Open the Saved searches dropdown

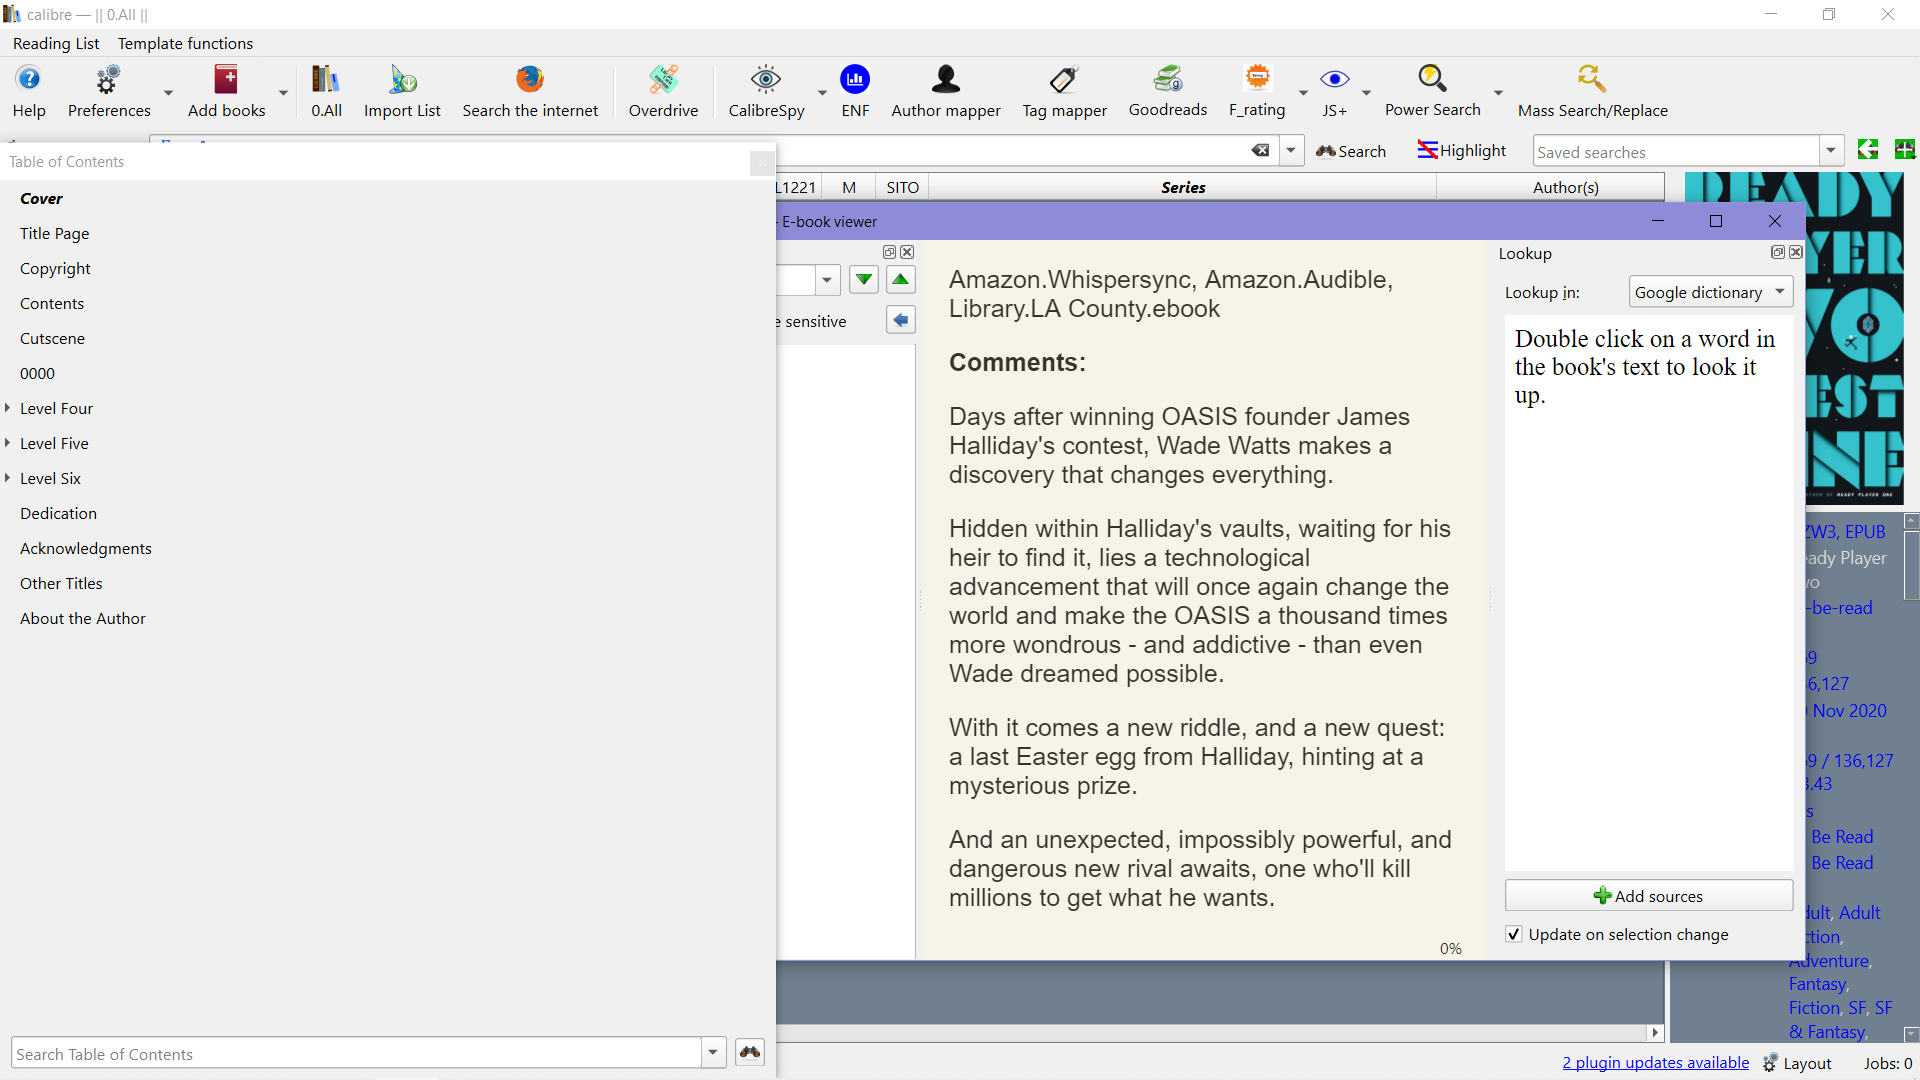tap(1831, 151)
